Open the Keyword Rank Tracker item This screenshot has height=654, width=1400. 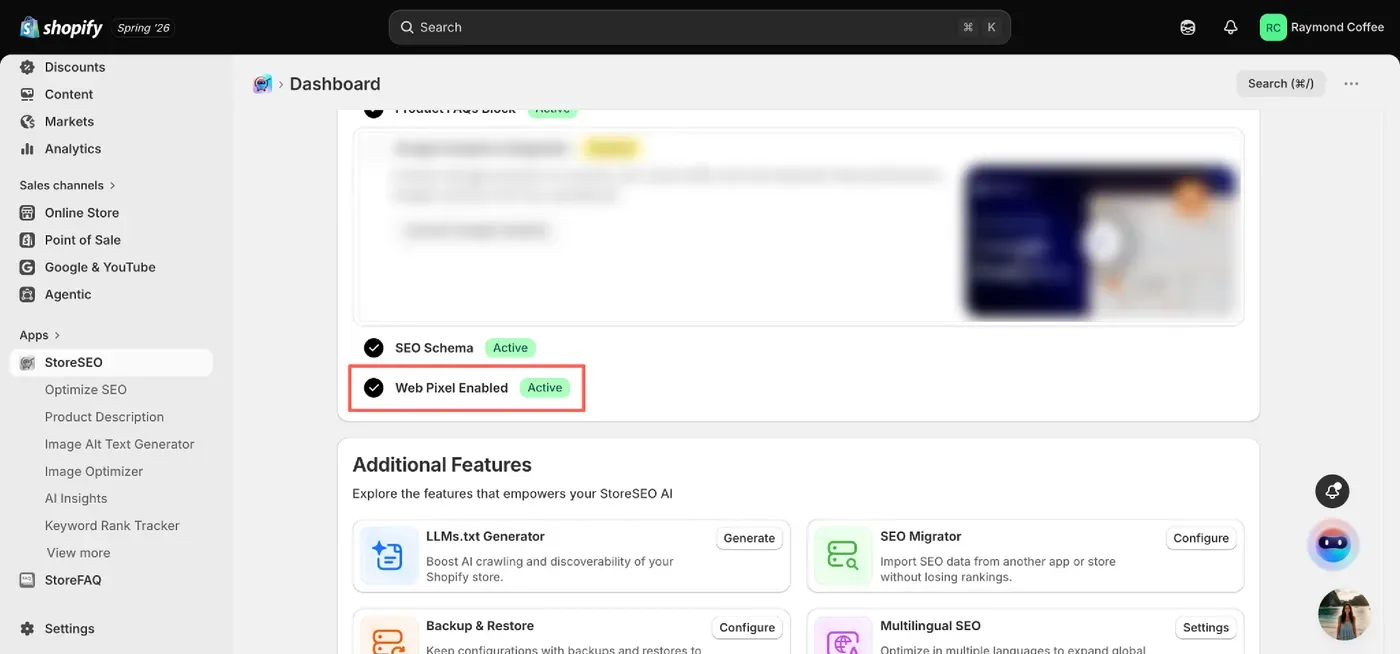coord(112,525)
